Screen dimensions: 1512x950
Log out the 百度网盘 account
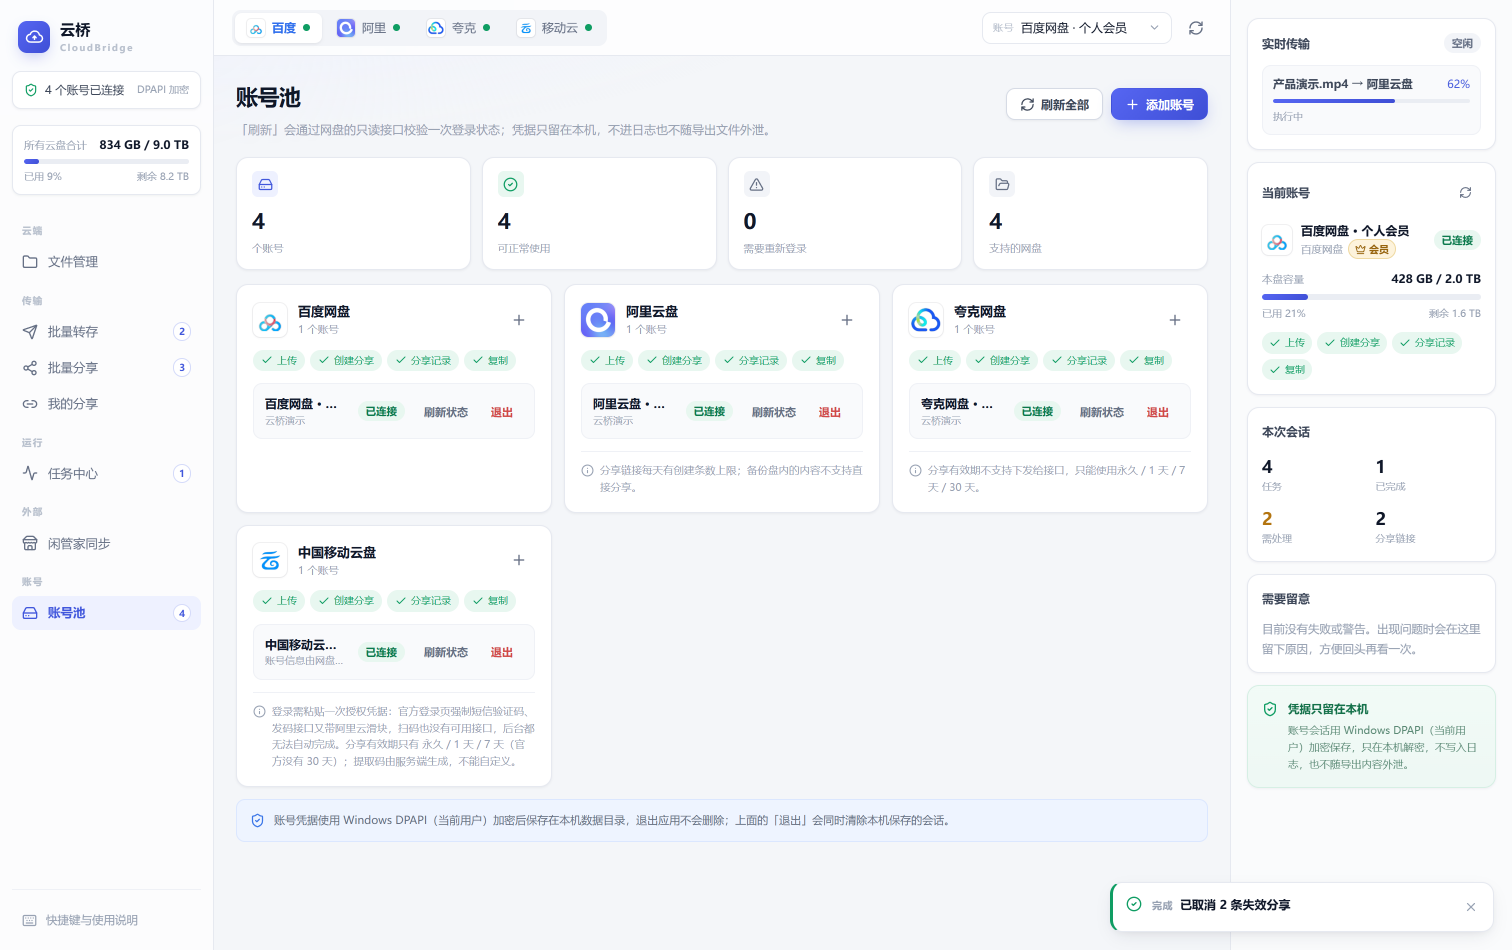coord(502,412)
